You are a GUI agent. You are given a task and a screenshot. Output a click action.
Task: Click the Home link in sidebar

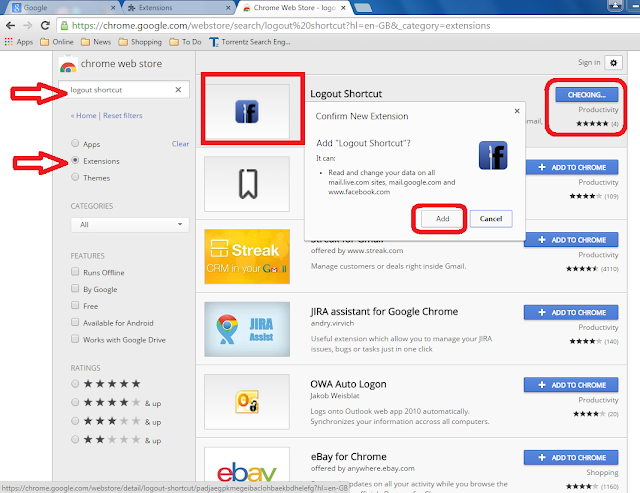tap(84, 115)
